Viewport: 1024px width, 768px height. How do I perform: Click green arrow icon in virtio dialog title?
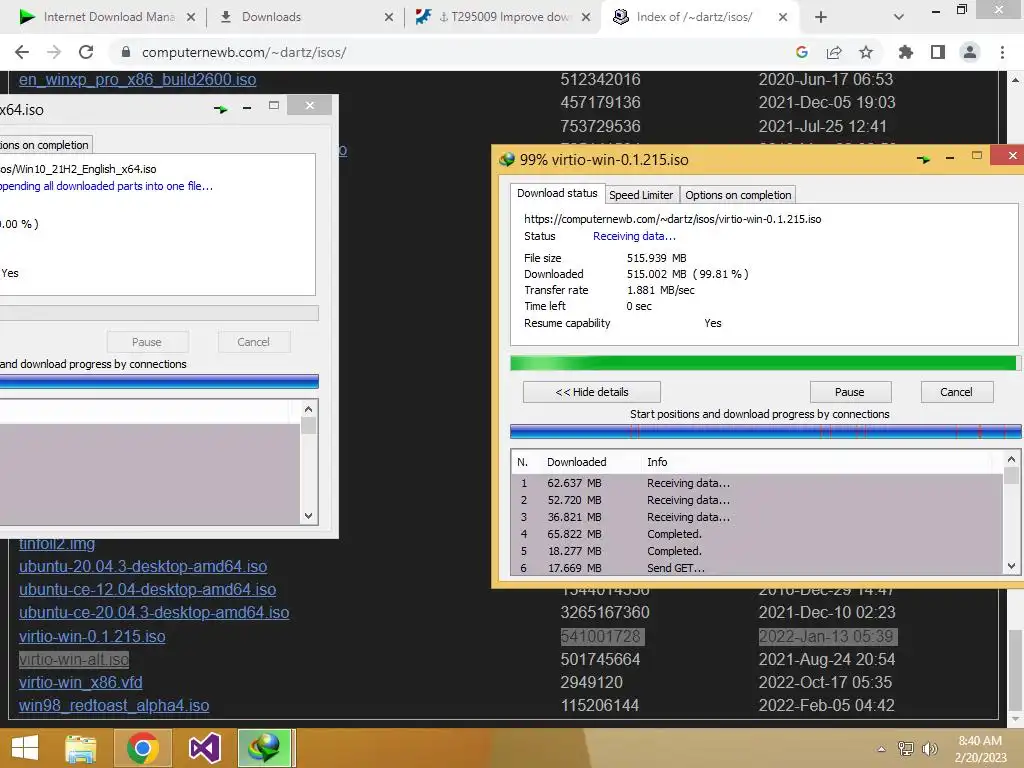click(x=923, y=159)
